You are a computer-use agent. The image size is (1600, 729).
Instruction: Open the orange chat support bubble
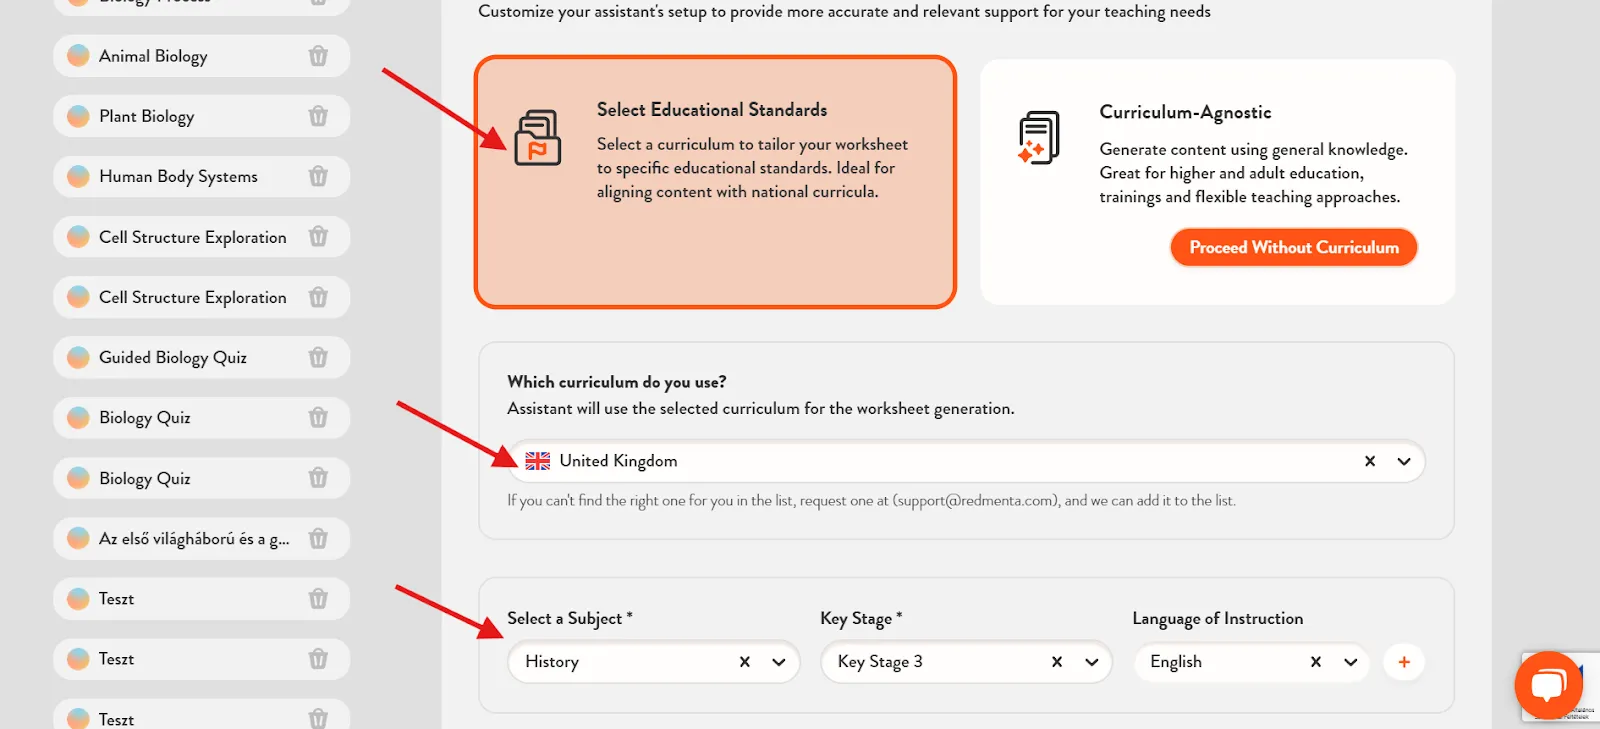coord(1548,685)
